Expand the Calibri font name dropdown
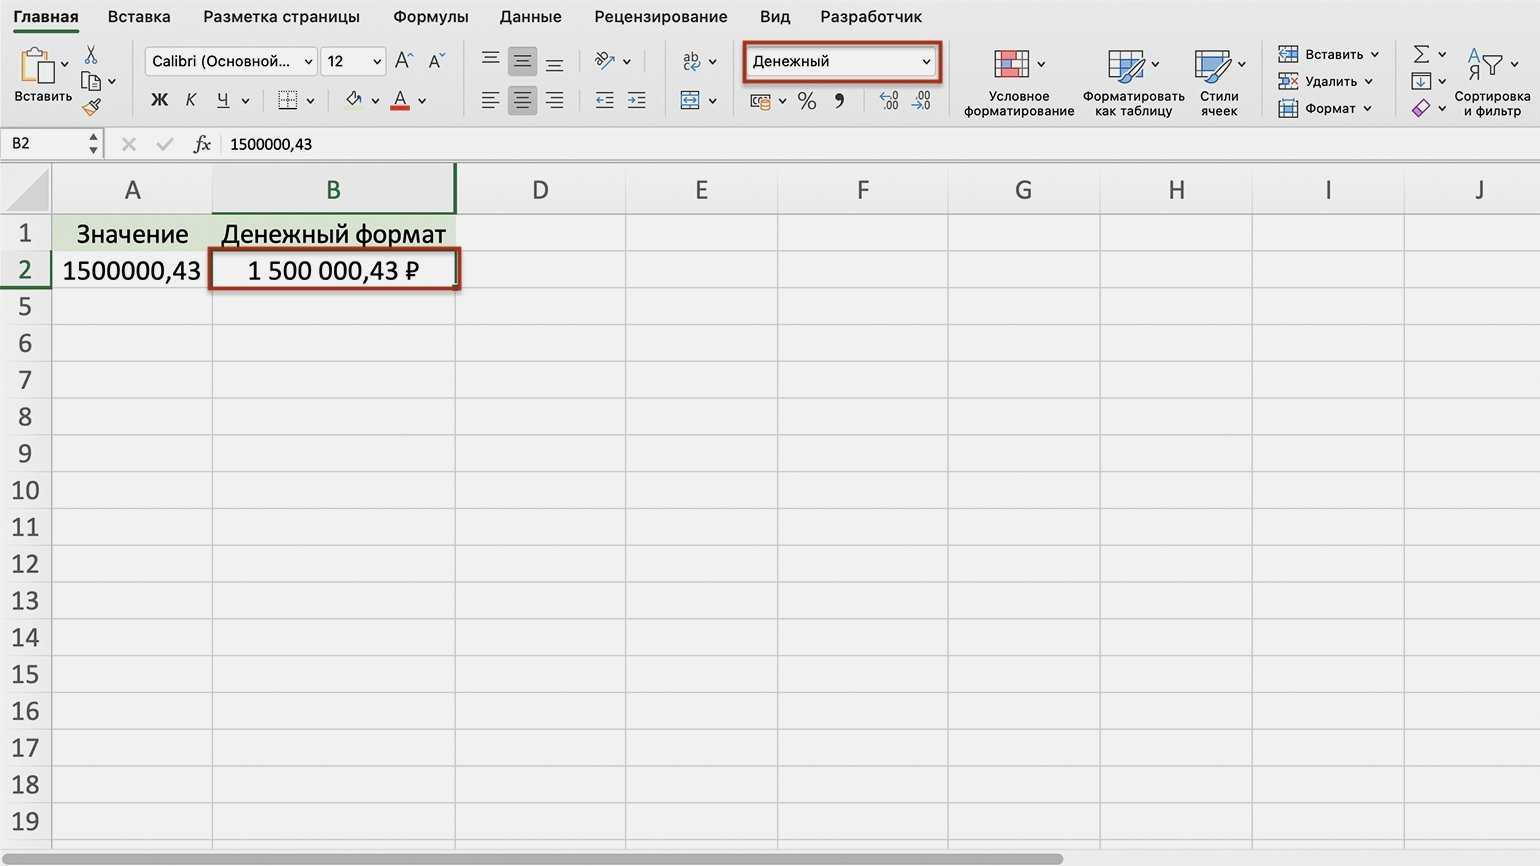The height and width of the screenshot is (866, 1540). point(308,61)
